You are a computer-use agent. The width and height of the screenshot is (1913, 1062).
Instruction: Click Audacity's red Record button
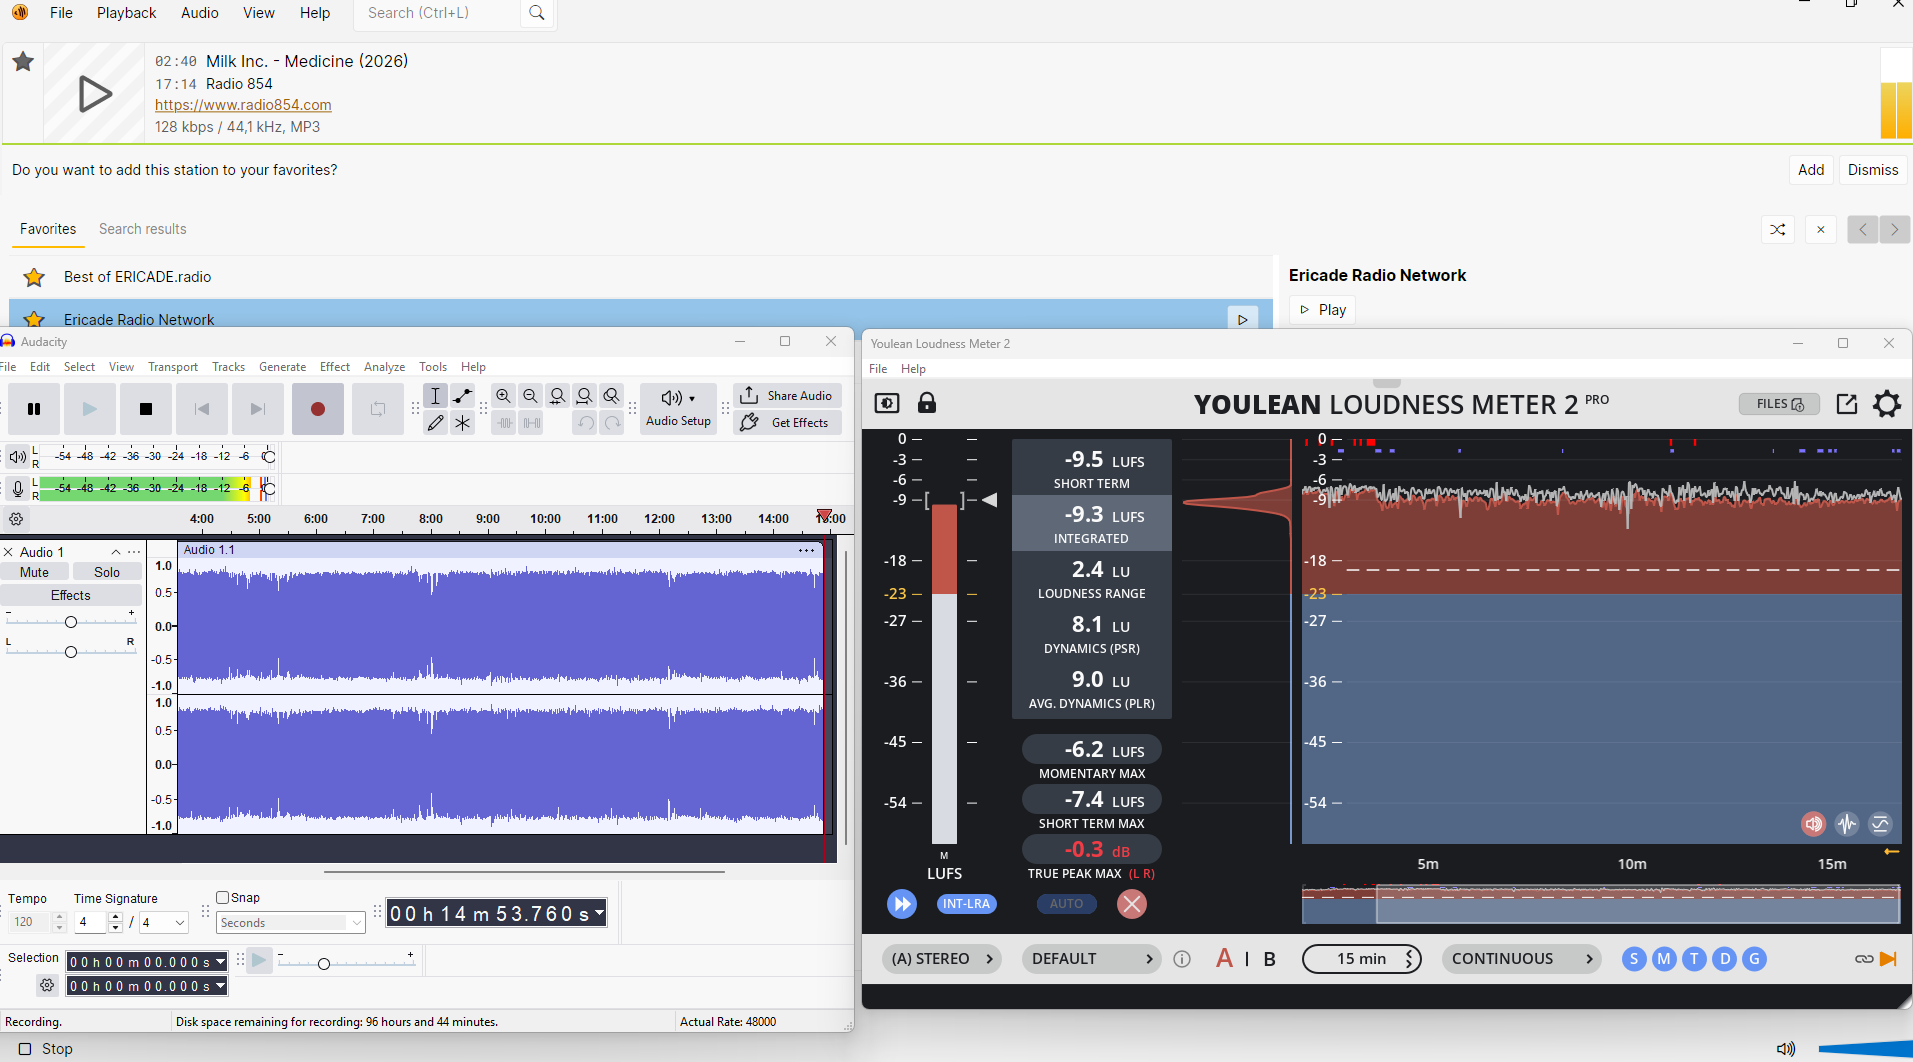point(318,409)
